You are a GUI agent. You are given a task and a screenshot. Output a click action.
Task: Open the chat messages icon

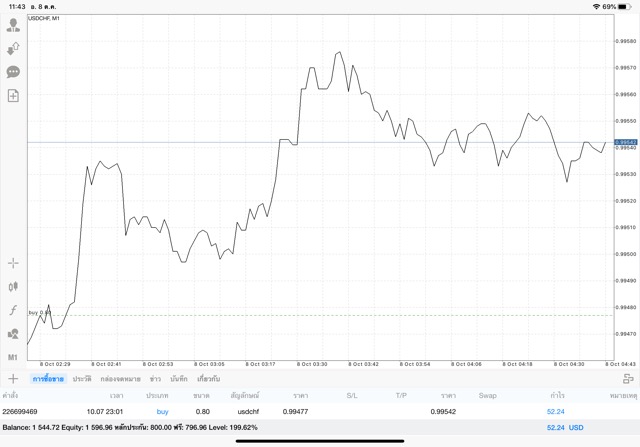(13, 72)
